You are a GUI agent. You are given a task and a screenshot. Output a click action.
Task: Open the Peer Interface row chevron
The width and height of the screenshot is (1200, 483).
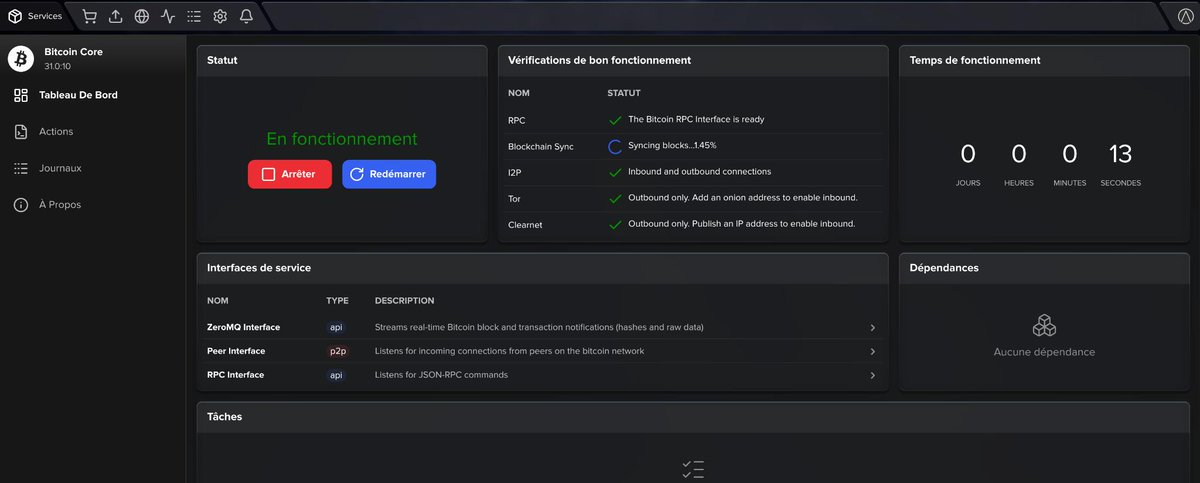(872, 352)
